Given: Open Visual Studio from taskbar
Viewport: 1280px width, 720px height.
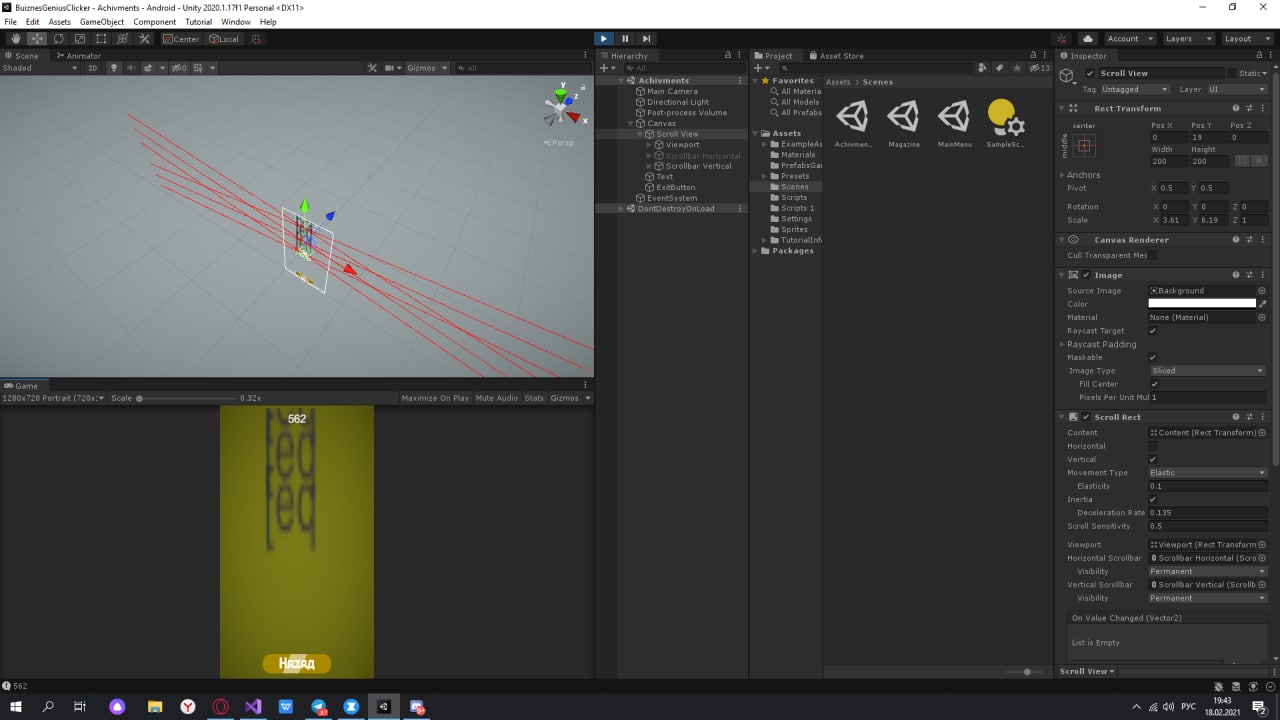Looking at the screenshot, I should [253, 706].
